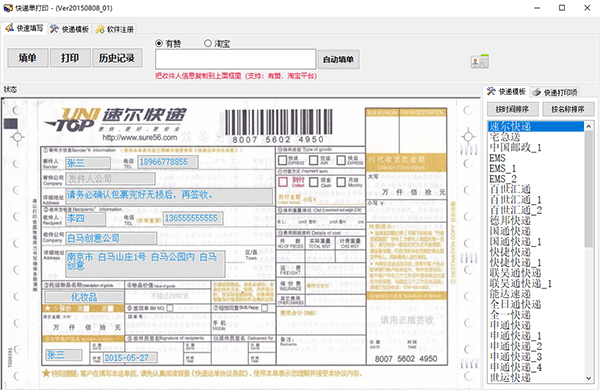
Task: Click sender phone field 18966778855
Action: (x=168, y=162)
